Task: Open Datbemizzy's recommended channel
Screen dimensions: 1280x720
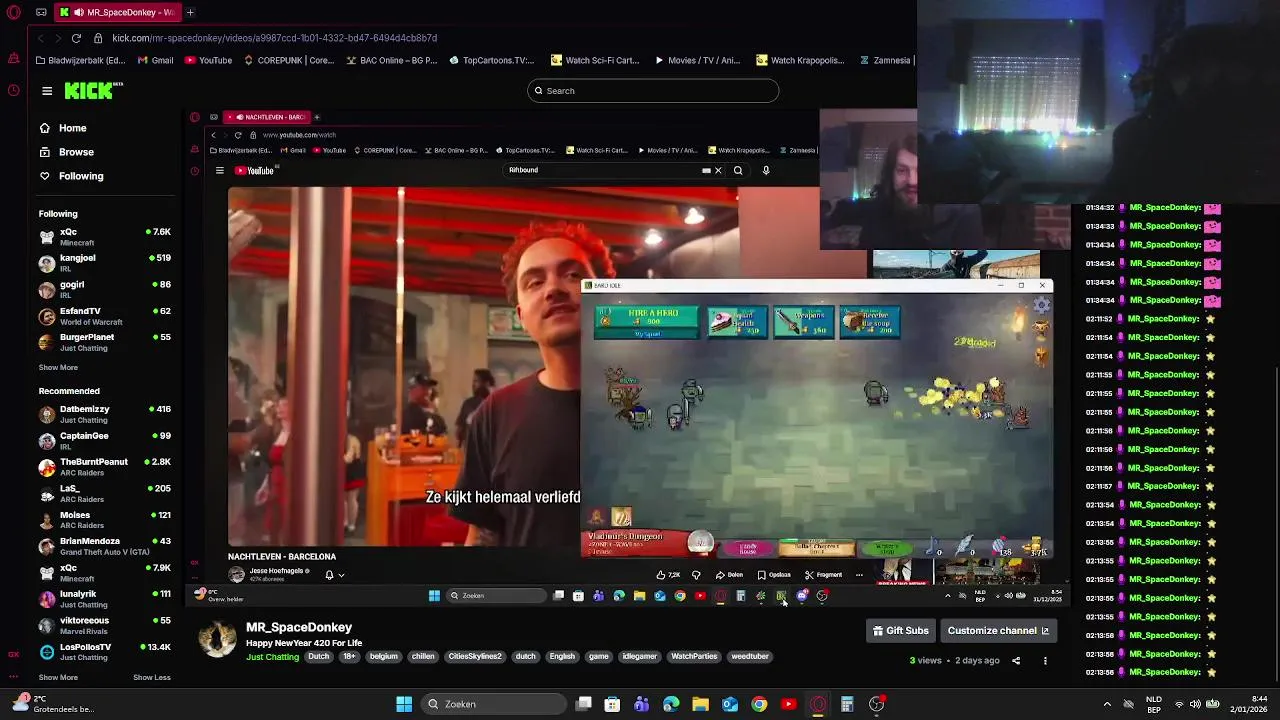Action: point(105,414)
